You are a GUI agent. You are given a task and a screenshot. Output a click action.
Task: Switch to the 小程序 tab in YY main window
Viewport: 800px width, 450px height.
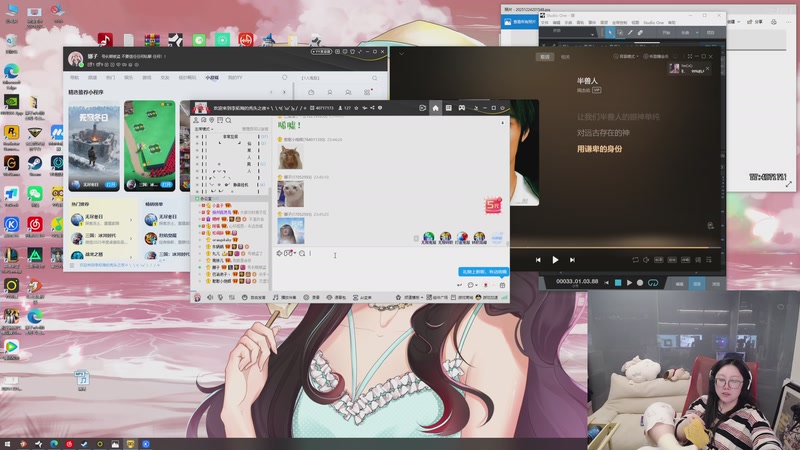(x=212, y=78)
